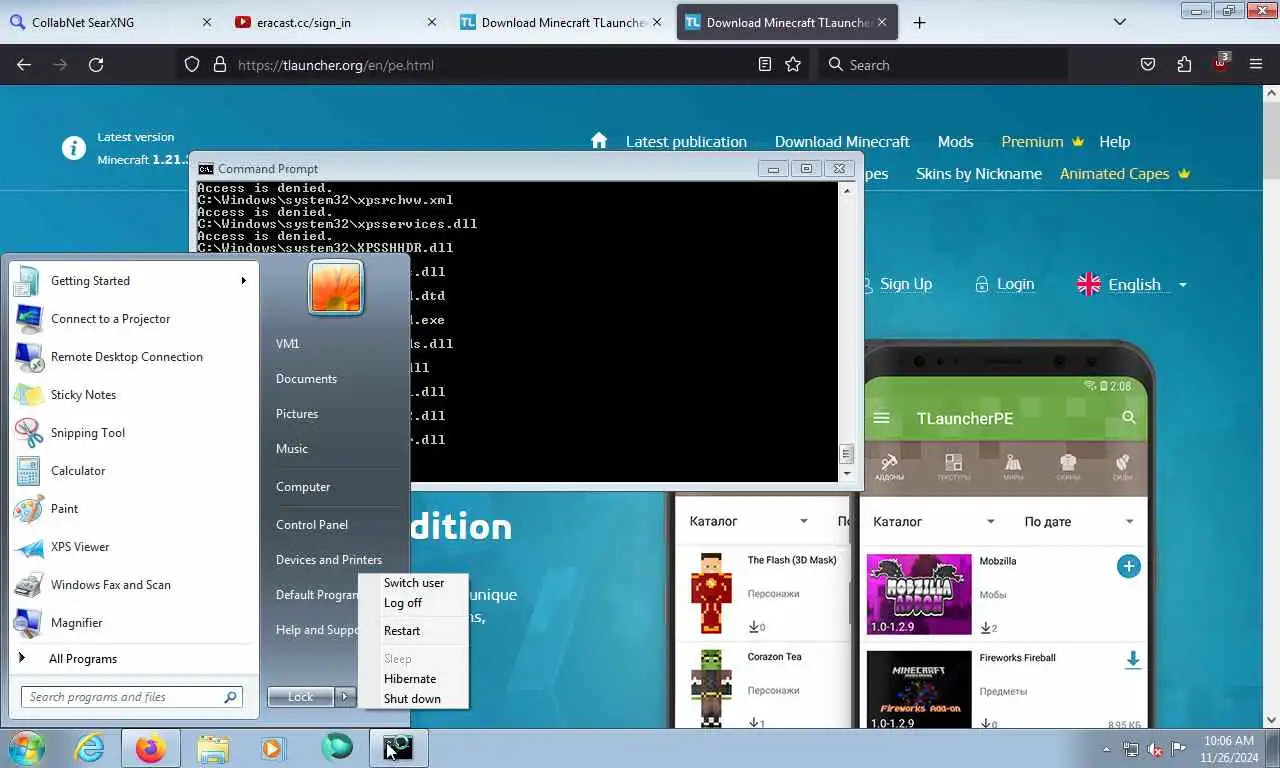The width and height of the screenshot is (1280, 768).
Task: Open Windows Media Player from taskbar
Action: coord(272,748)
